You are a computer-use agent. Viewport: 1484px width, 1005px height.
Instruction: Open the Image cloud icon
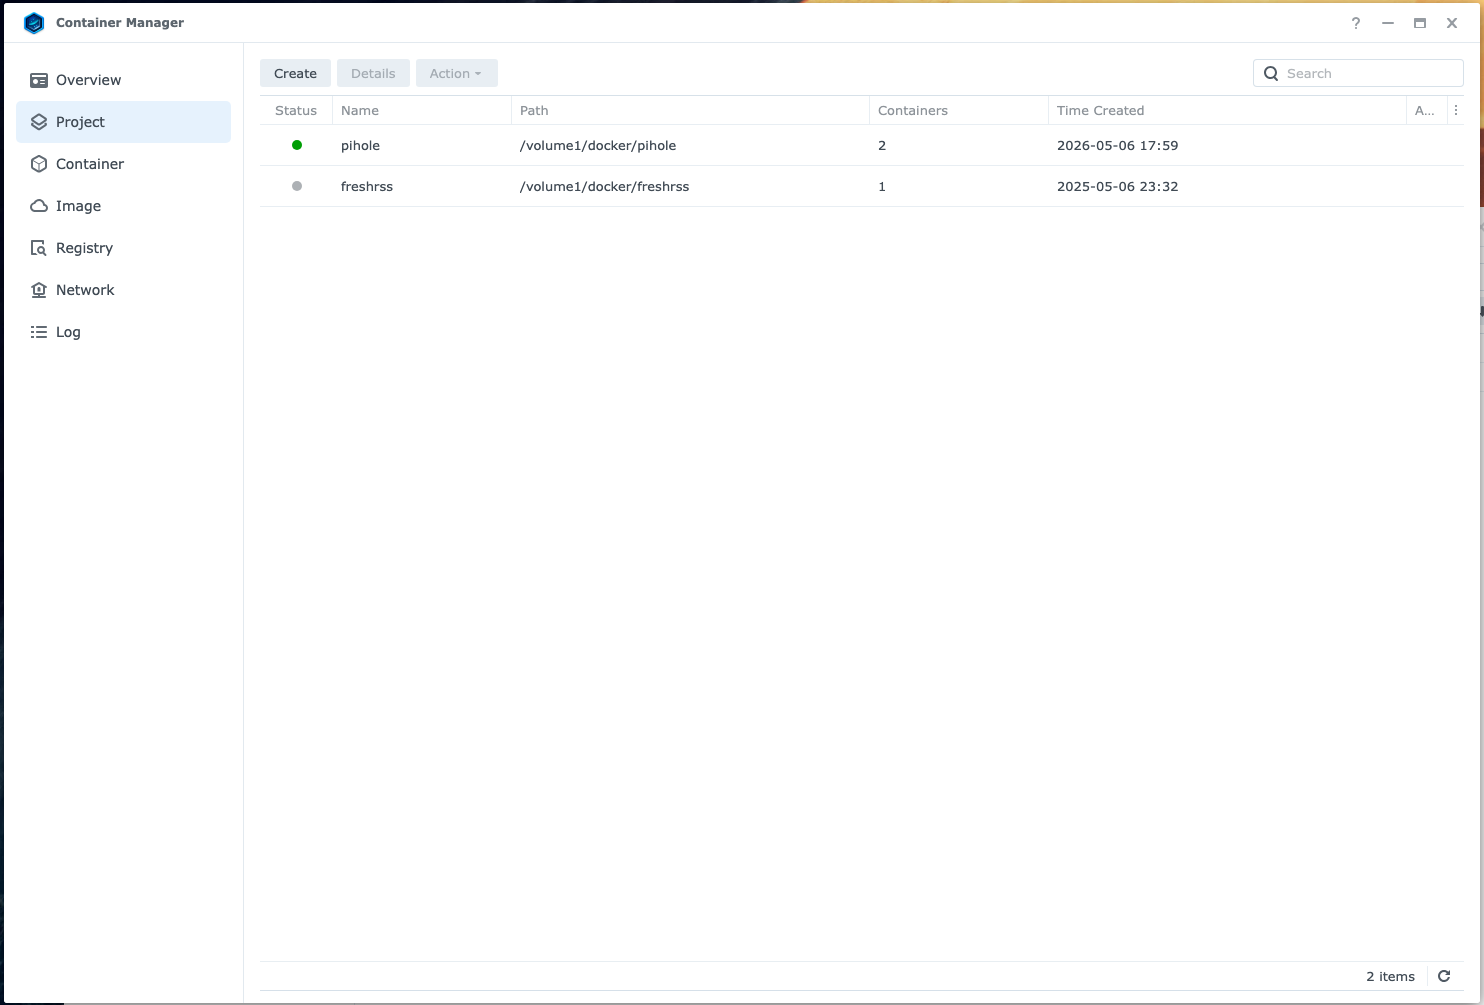pos(39,206)
